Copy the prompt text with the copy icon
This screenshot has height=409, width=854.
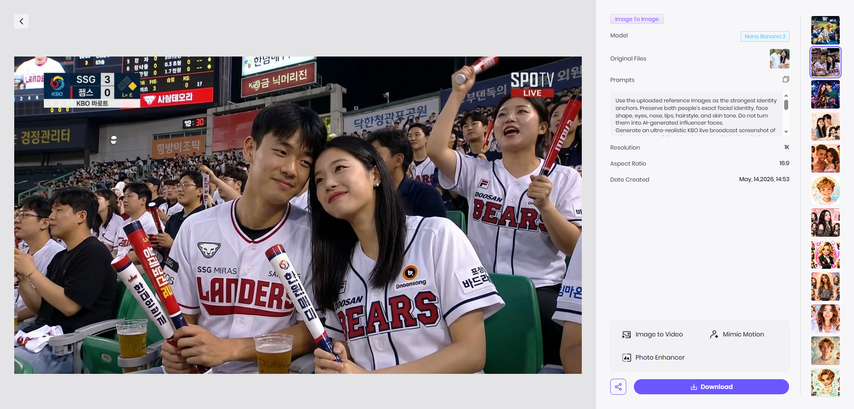click(x=785, y=80)
